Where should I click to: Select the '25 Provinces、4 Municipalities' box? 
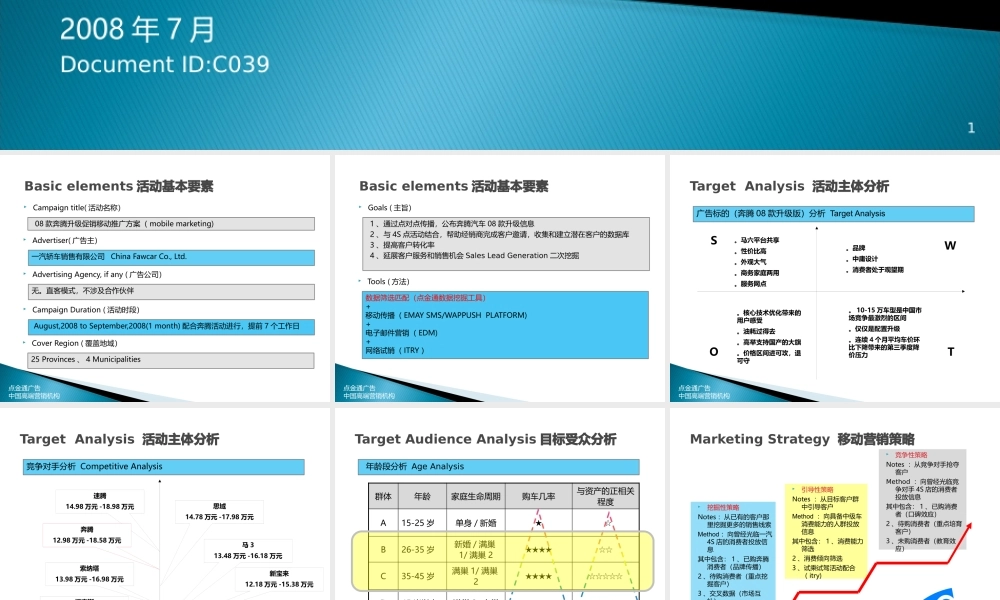click(171, 360)
